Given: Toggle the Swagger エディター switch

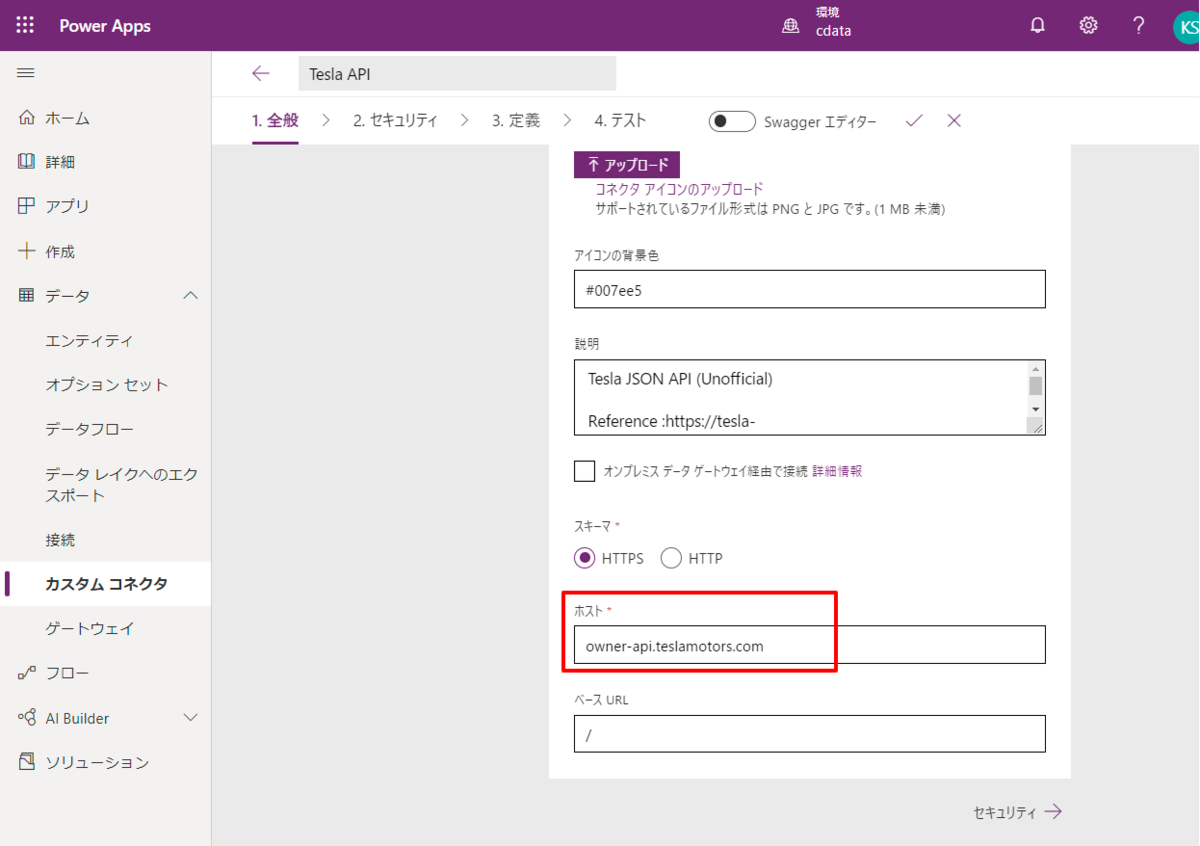Looking at the screenshot, I should (732, 121).
